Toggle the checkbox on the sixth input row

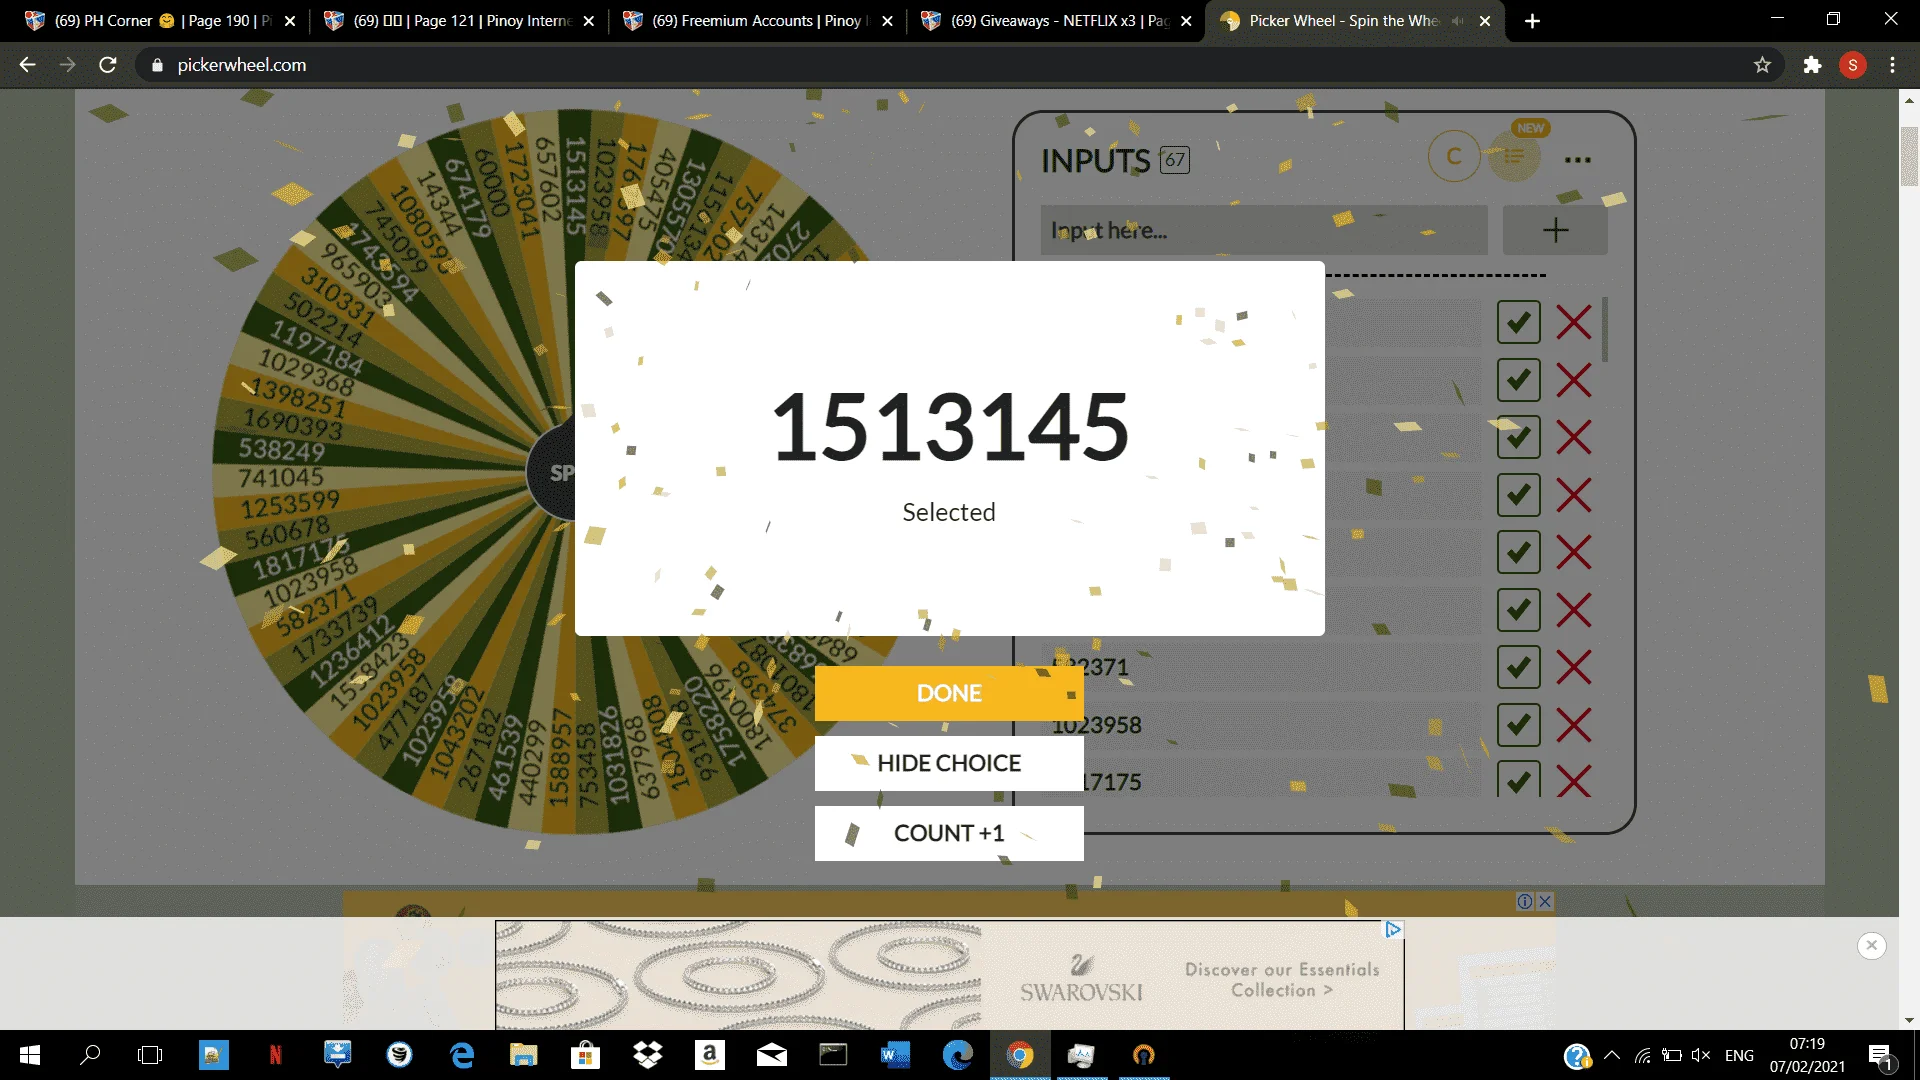1518,609
